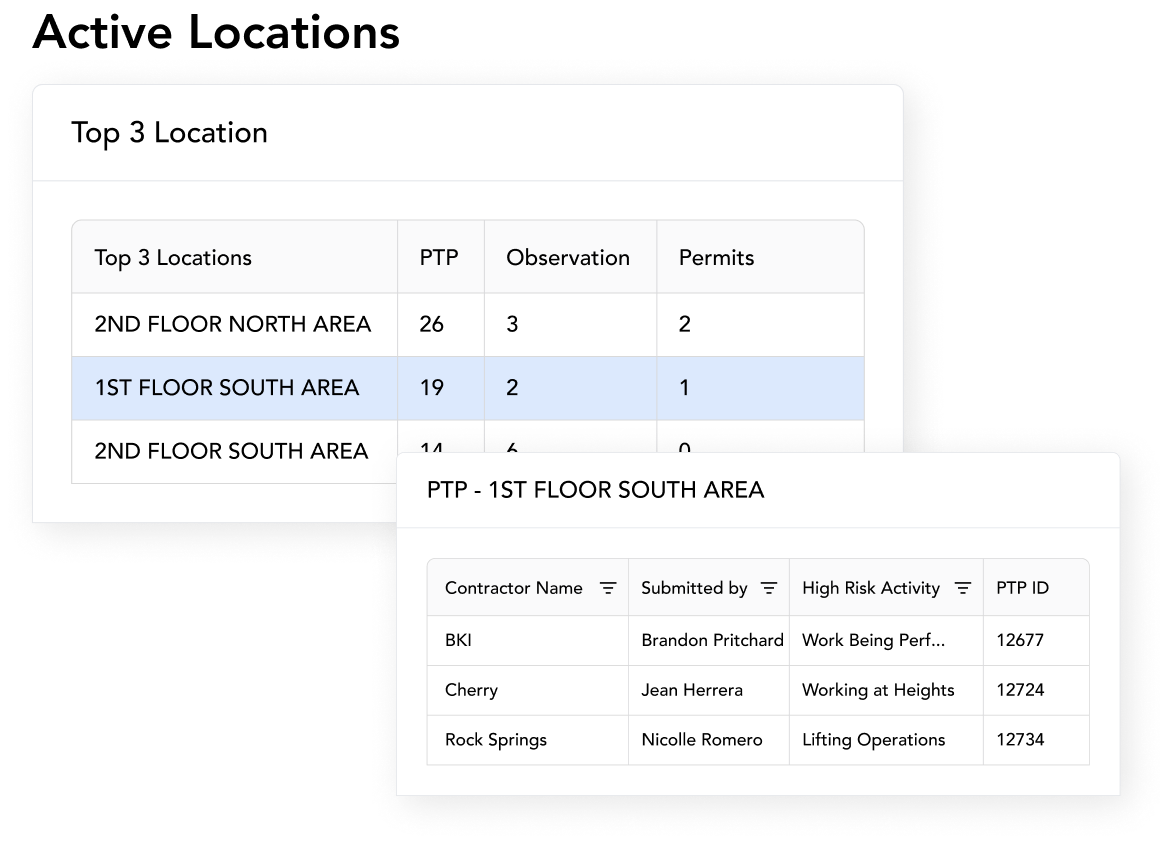Screen dimensions: 1169x844
Task: Click the Observation column header
Action: tap(568, 258)
